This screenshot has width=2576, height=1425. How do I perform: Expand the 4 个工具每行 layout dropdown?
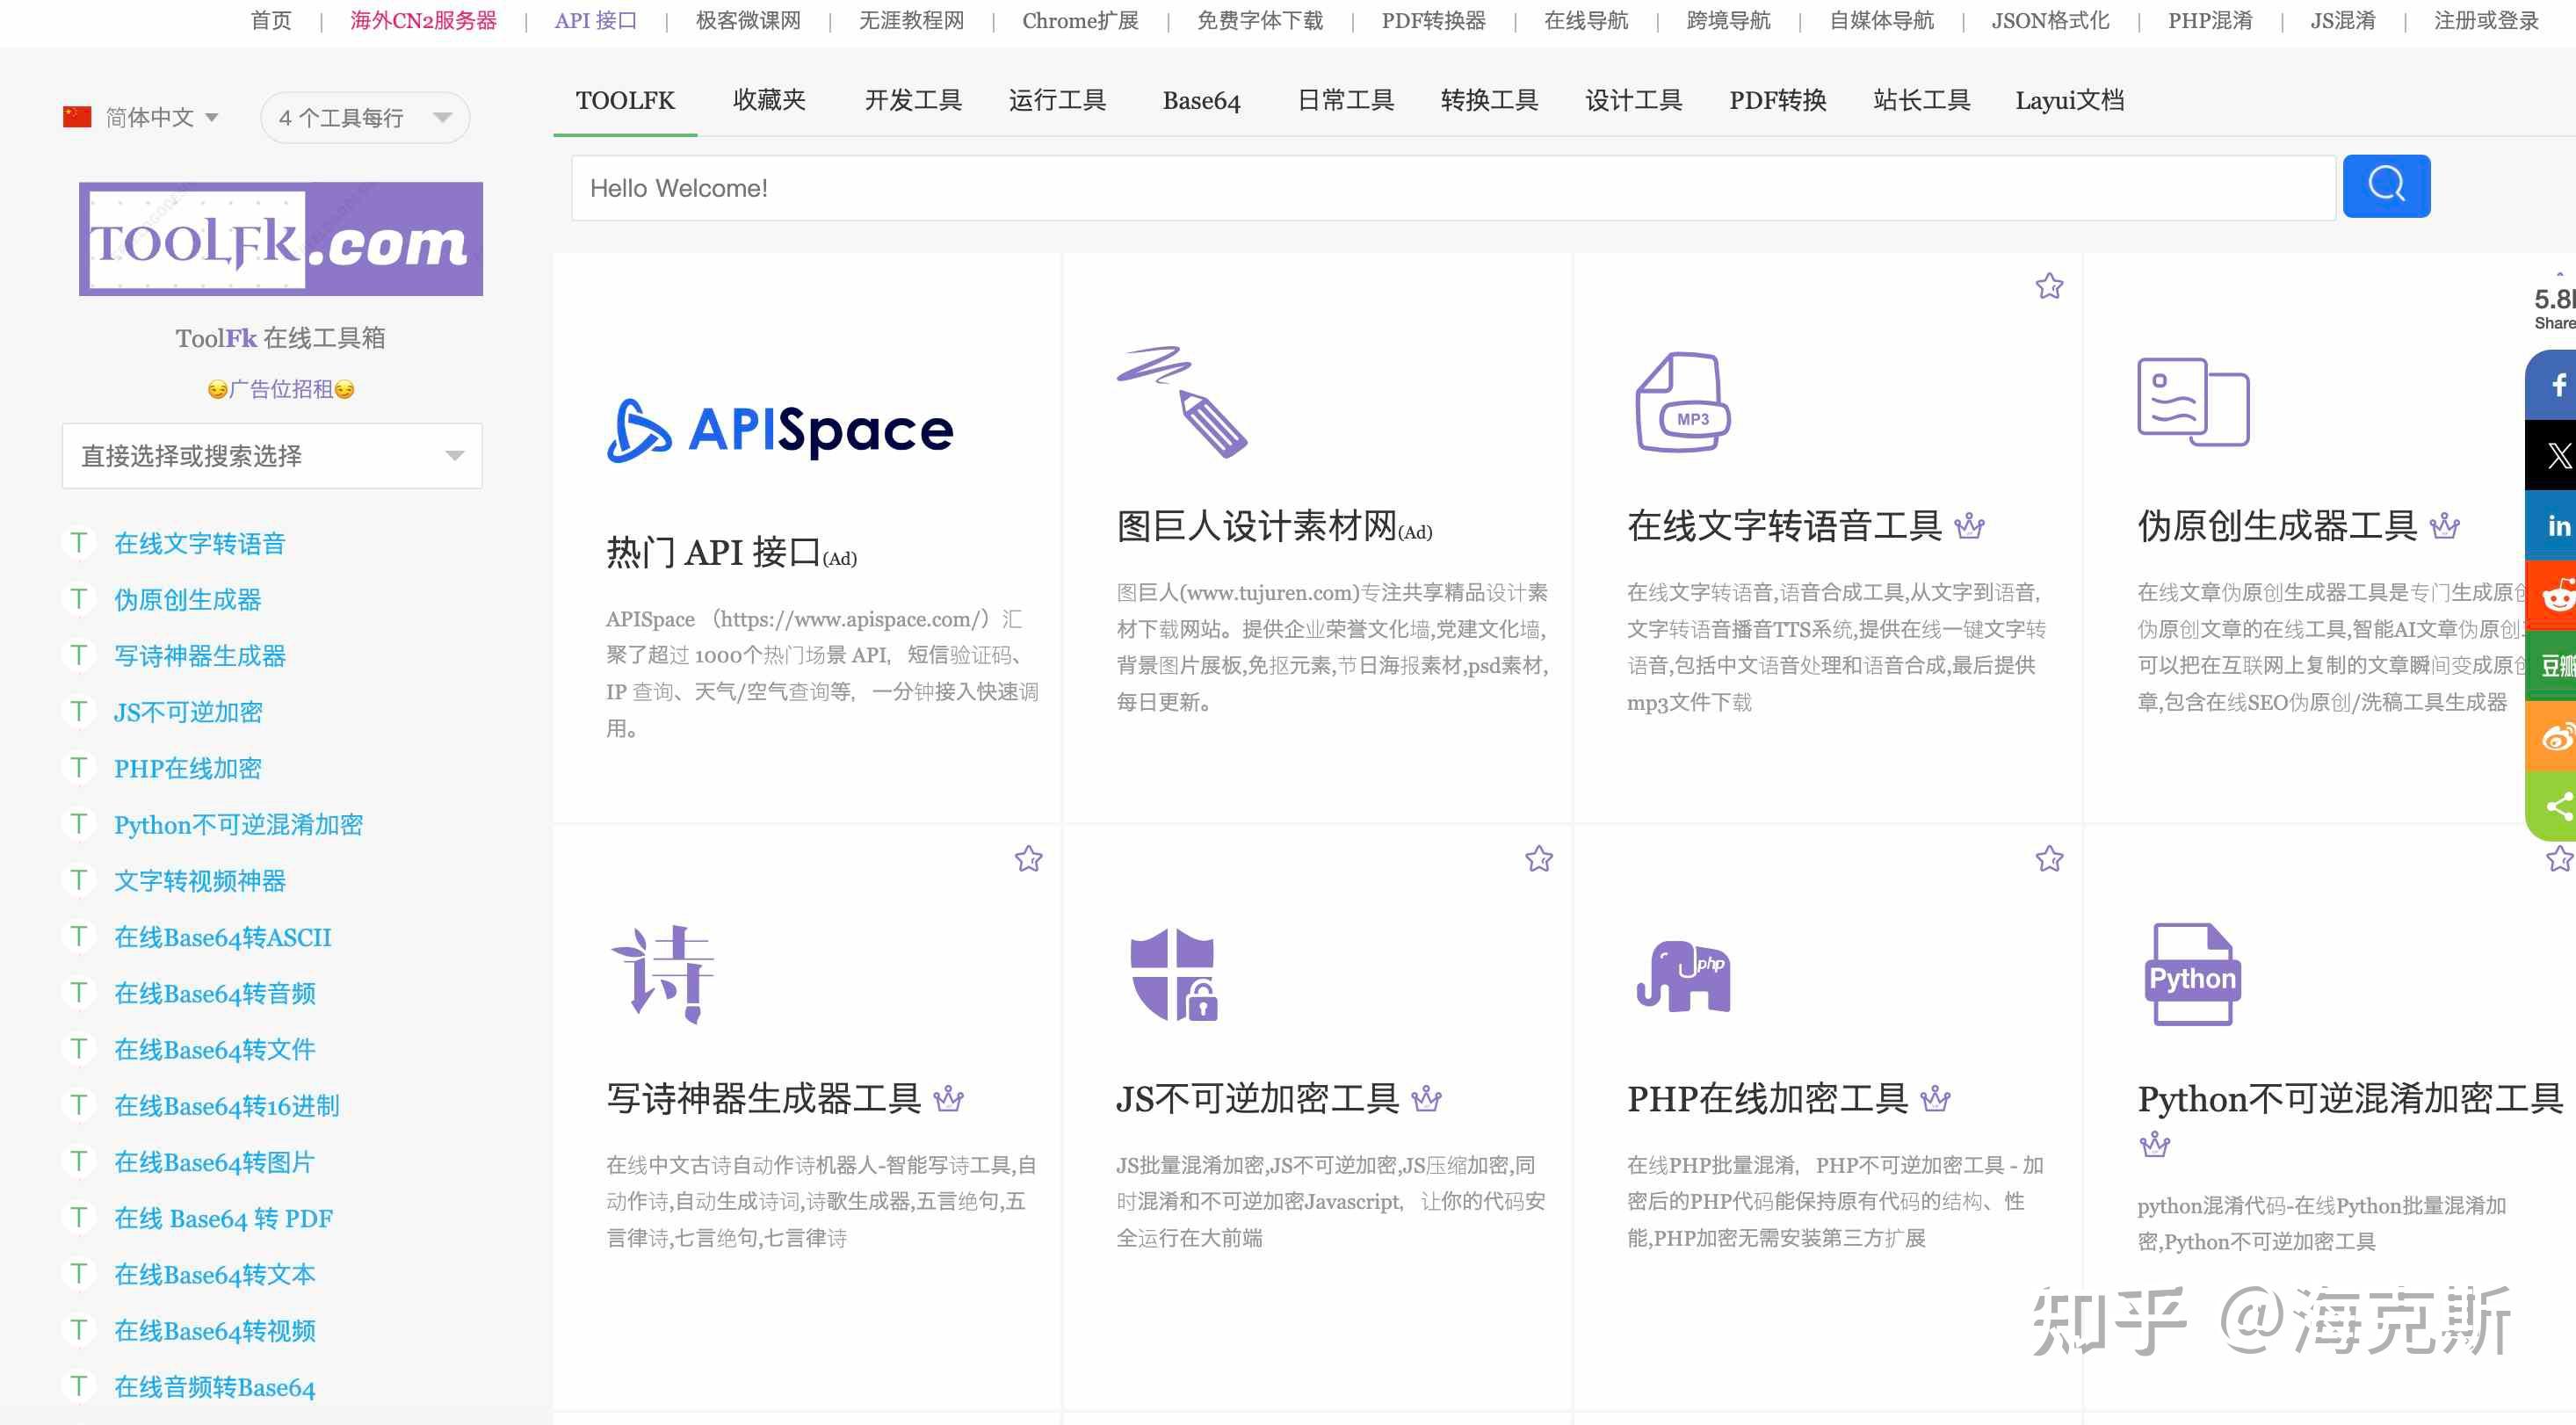(x=364, y=117)
